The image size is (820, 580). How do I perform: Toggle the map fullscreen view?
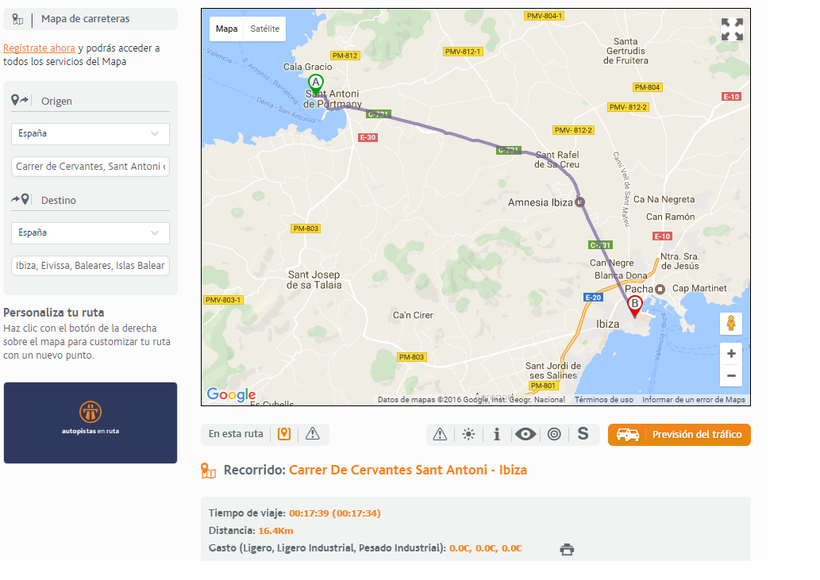(732, 30)
